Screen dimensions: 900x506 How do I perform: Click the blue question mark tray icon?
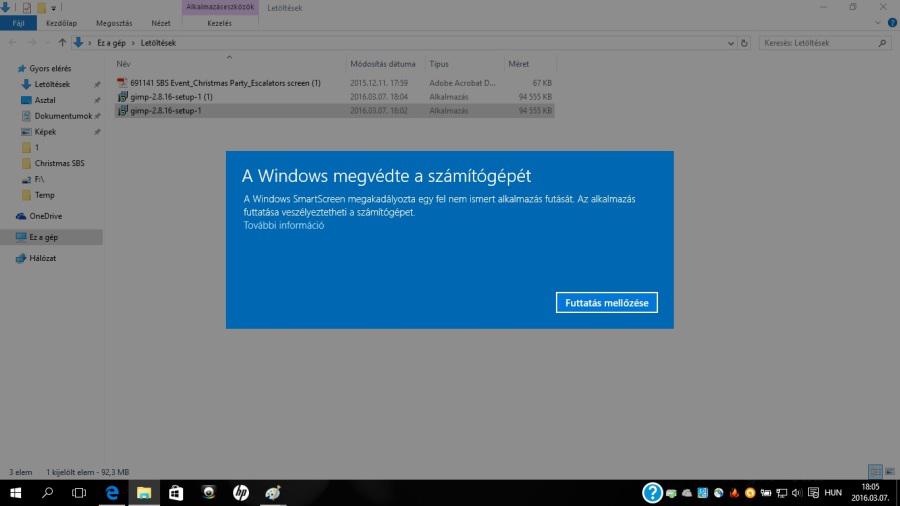pos(652,493)
